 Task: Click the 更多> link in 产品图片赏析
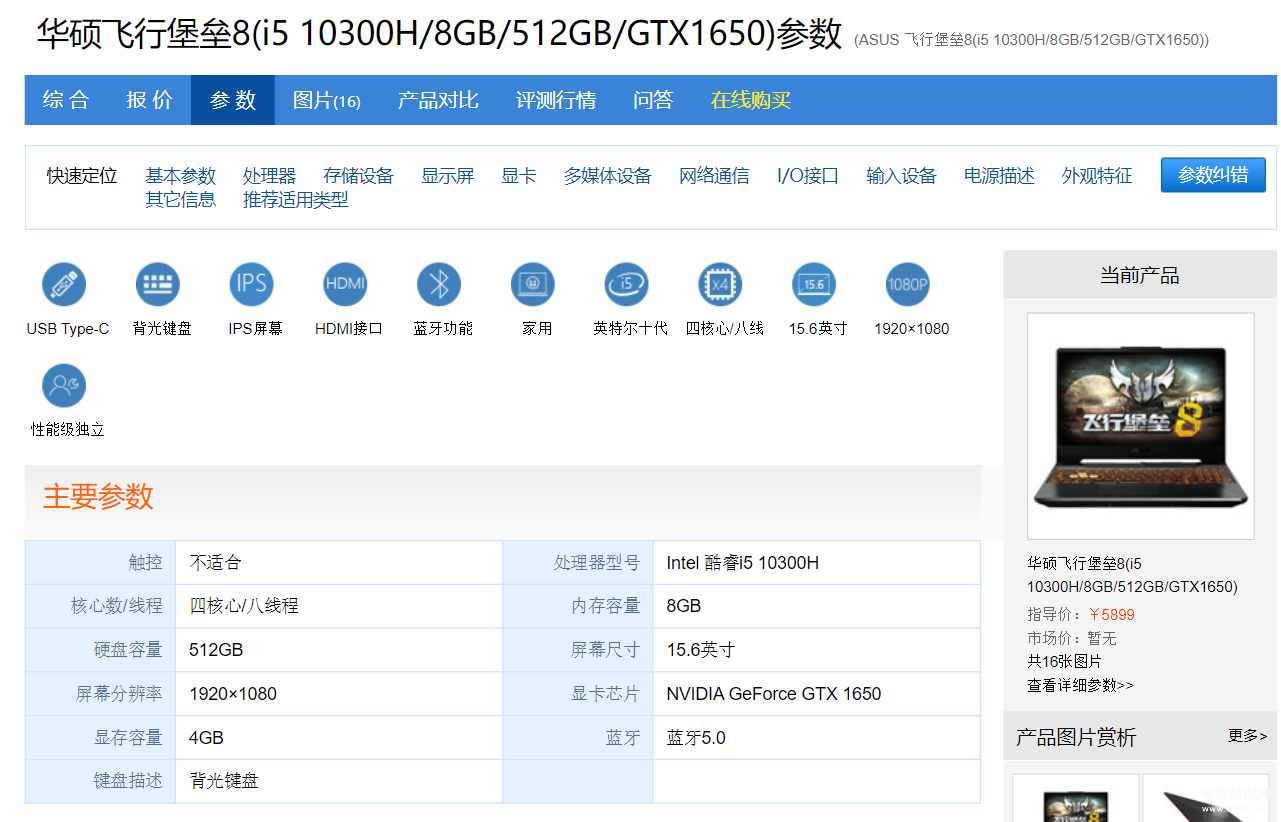click(x=1247, y=736)
